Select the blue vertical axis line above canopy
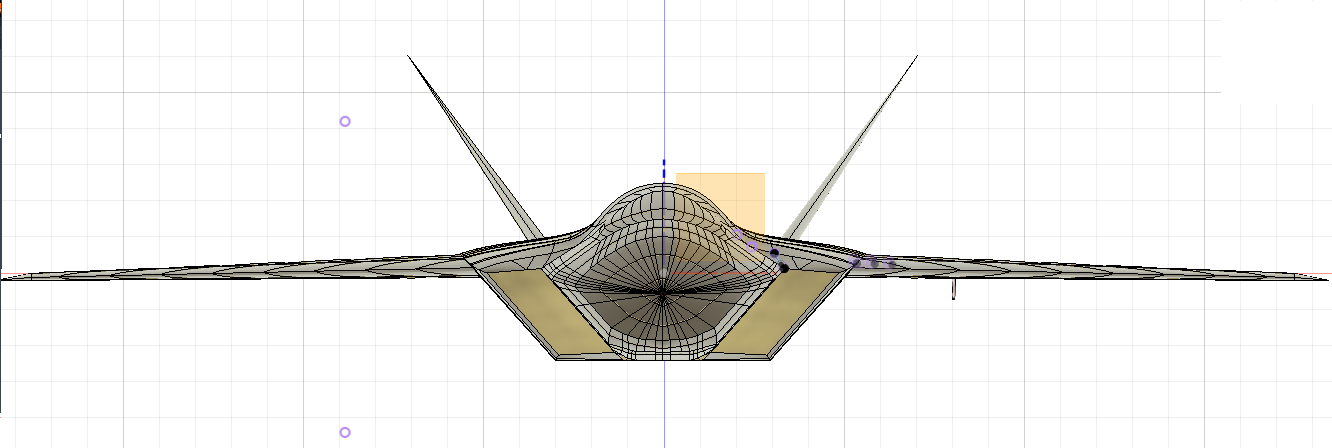The height and width of the screenshot is (448, 1332). click(x=664, y=120)
